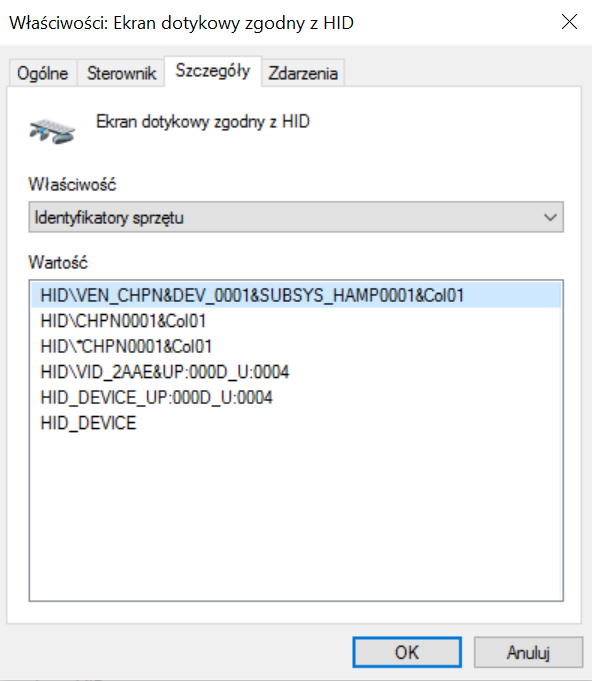Select the Szczegóły tab
The image size is (592, 681).
point(213,71)
